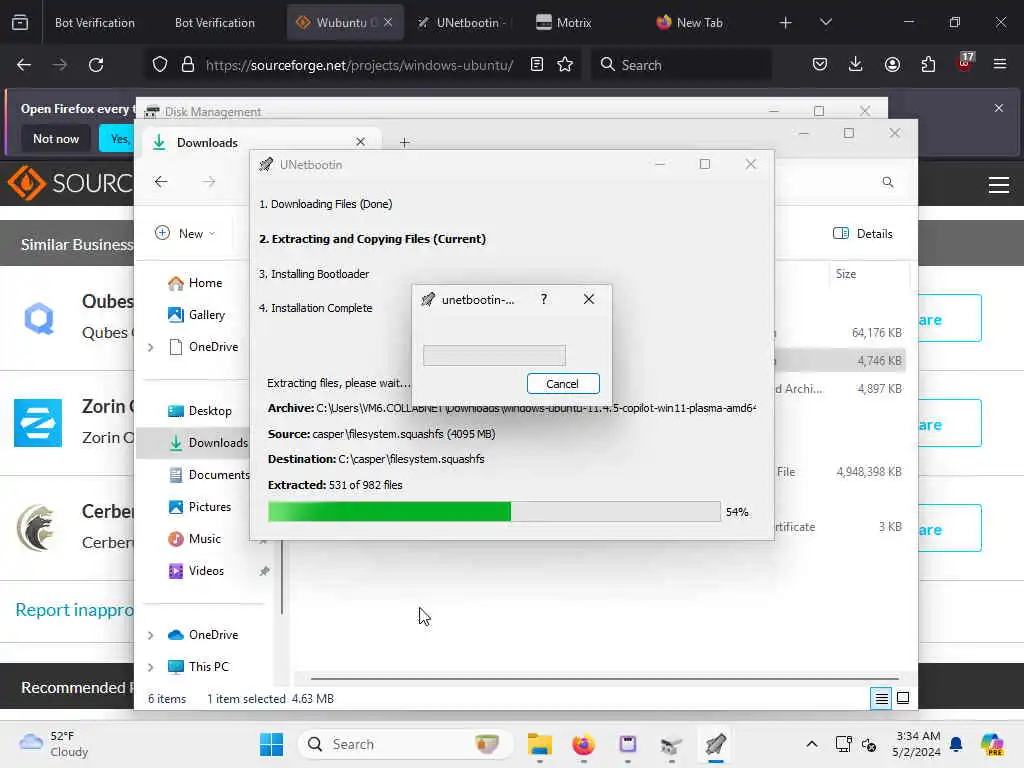Cancel the unetbootin extraction dialog
The image size is (1024, 768).
(x=563, y=383)
